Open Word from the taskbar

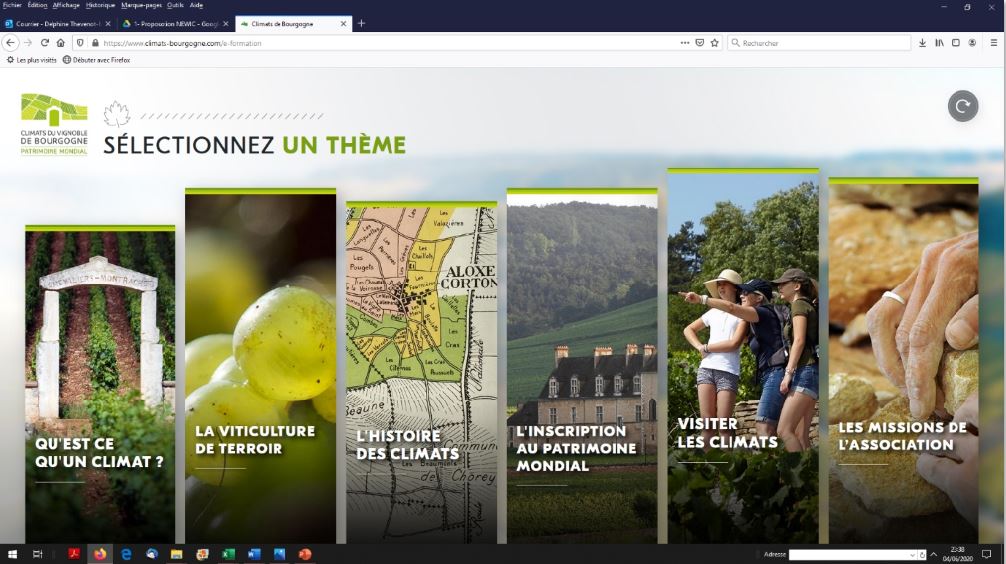(x=254, y=554)
